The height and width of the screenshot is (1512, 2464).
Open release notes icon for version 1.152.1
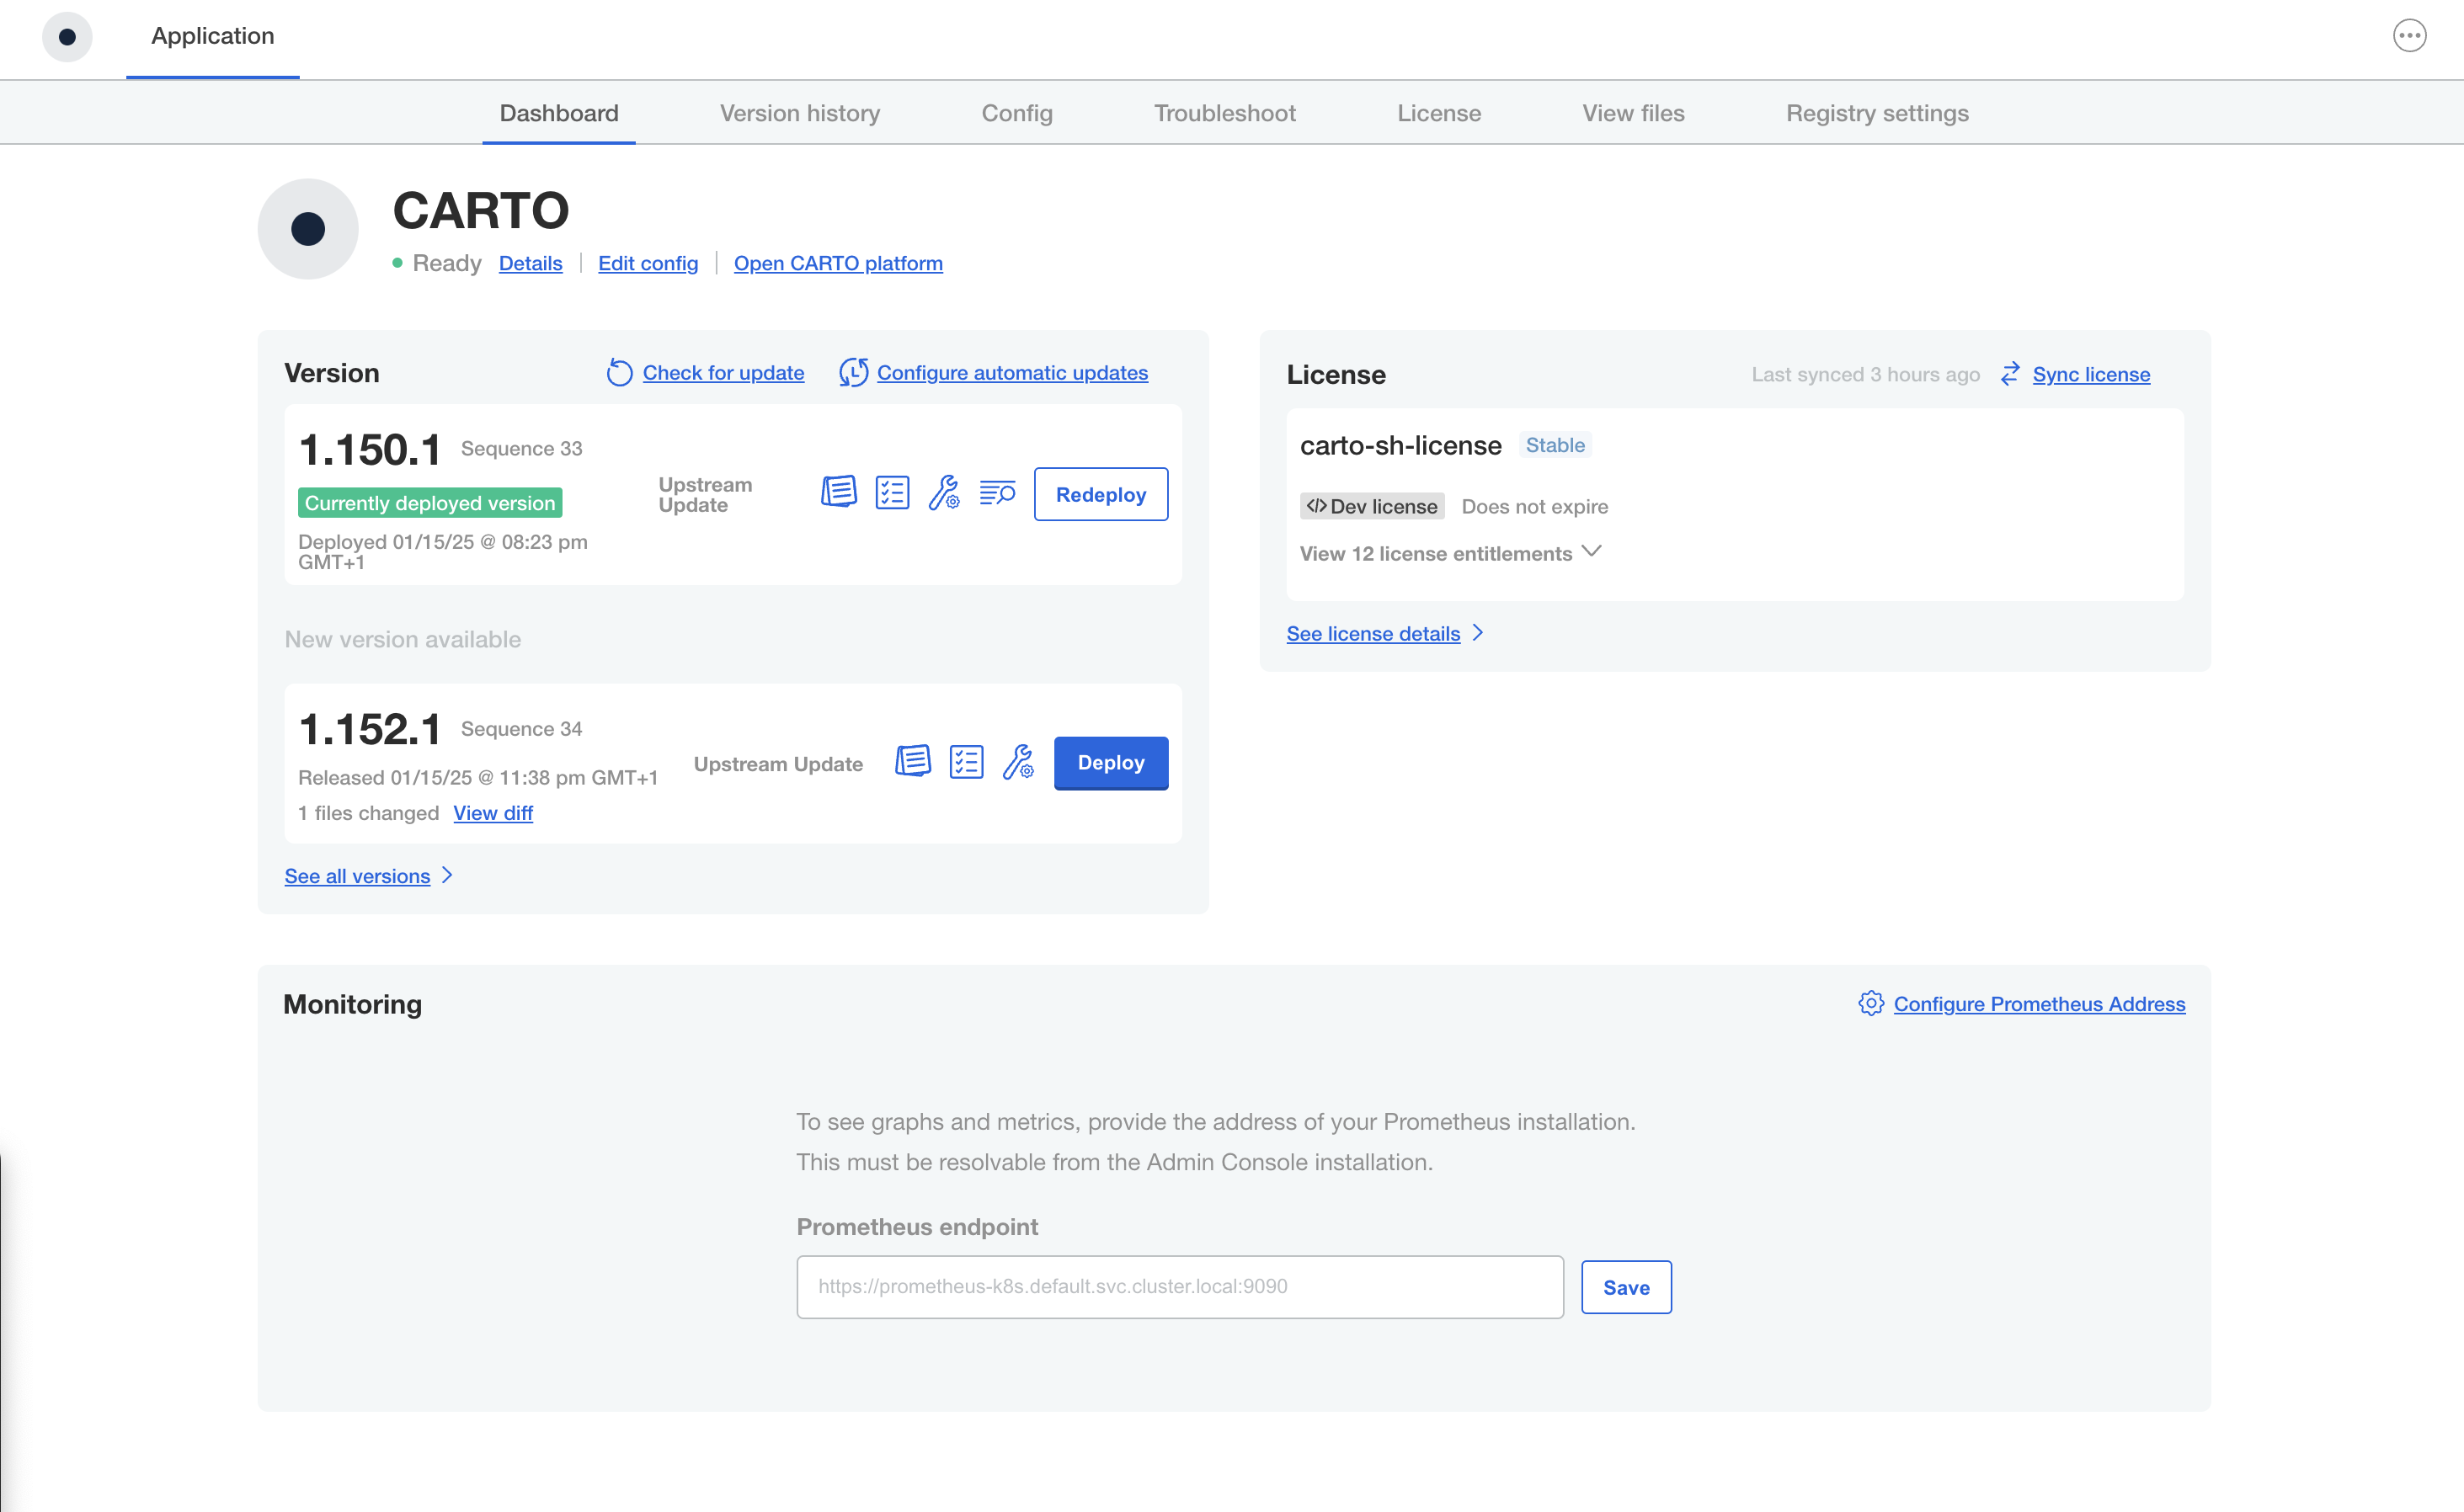pos(912,762)
